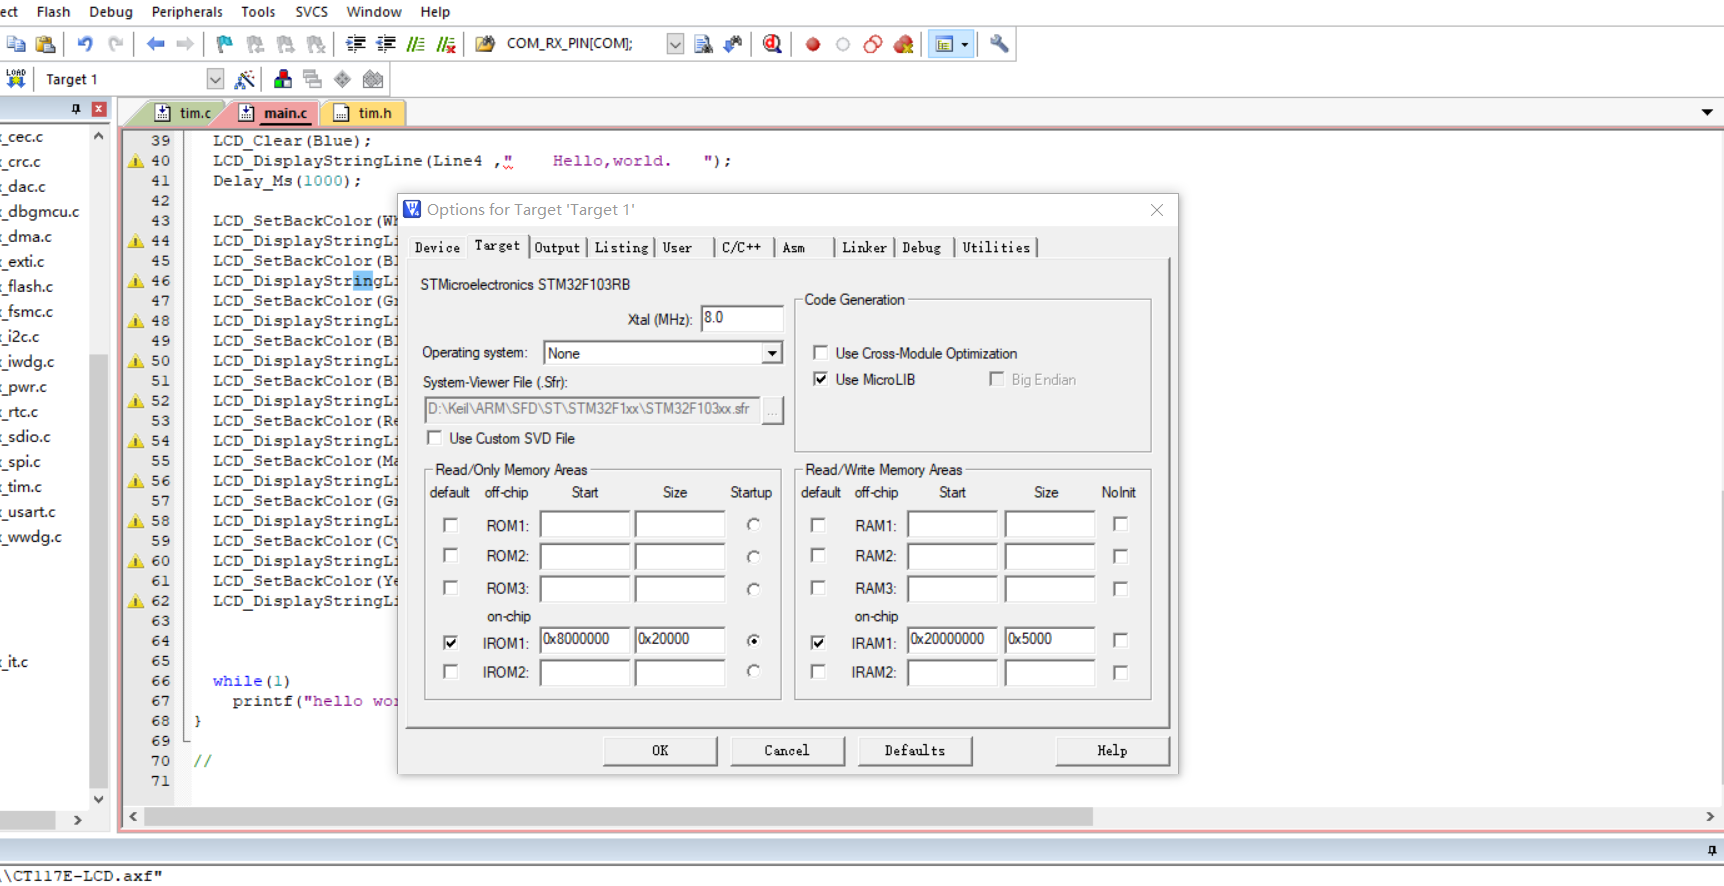Viewport: 1724px width, 886px height.
Task: Check the ROM1 default checkbox
Action: [450, 525]
